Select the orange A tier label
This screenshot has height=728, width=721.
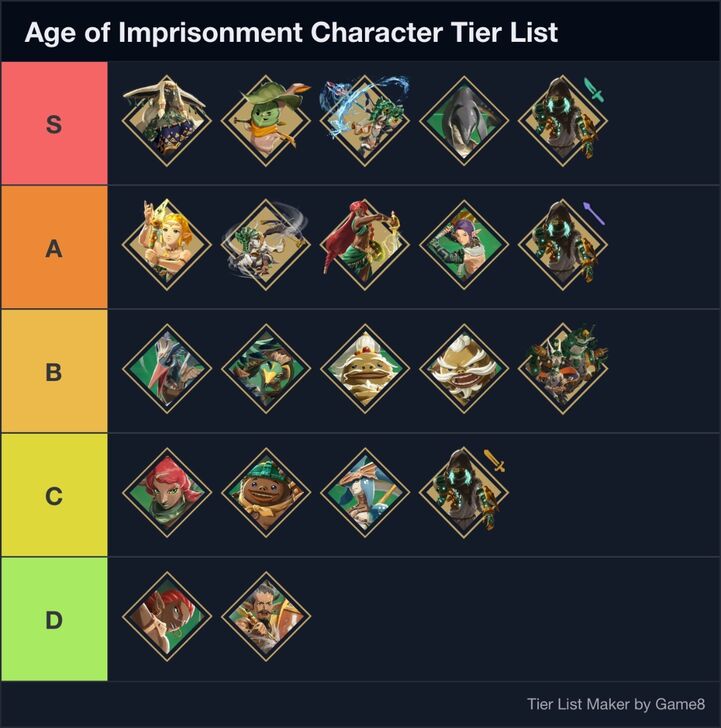pos(54,248)
